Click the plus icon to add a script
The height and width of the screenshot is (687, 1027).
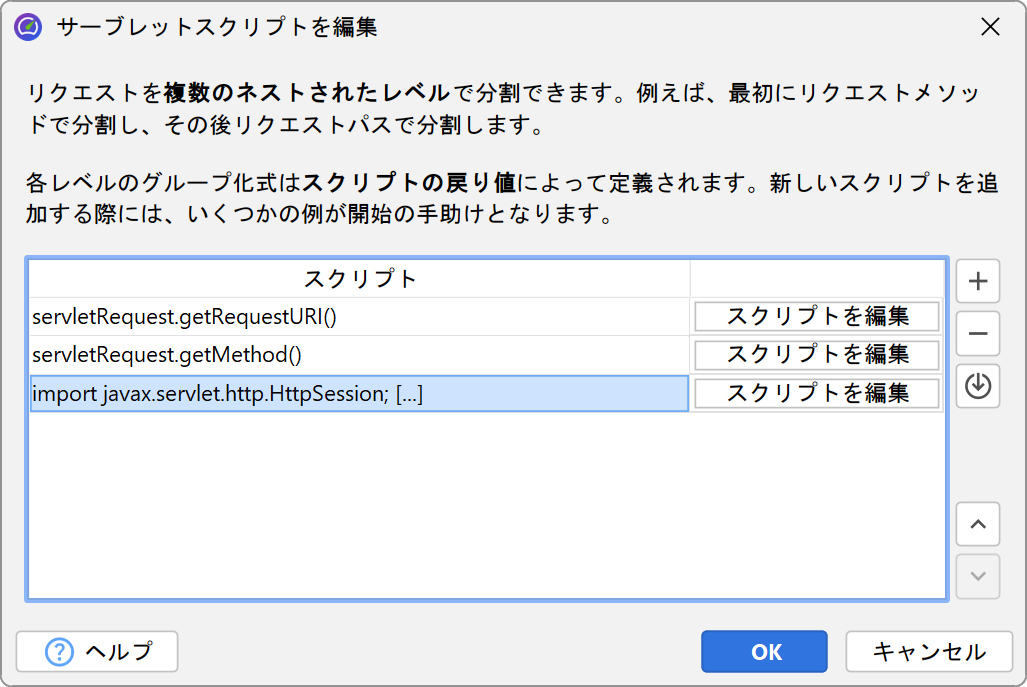pos(978,282)
